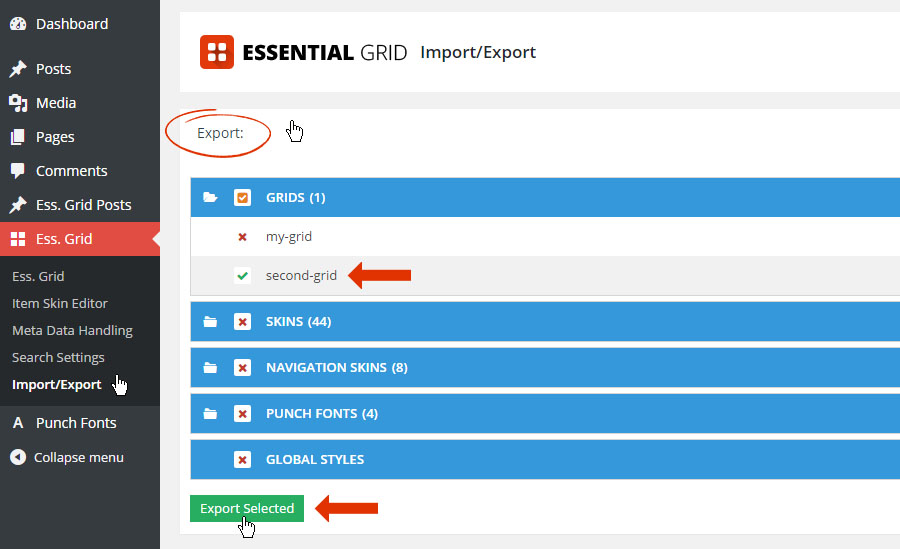The height and width of the screenshot is (549, 900).
Task: Open Pages in the sidebar
Action: click(x=55, y=137)
